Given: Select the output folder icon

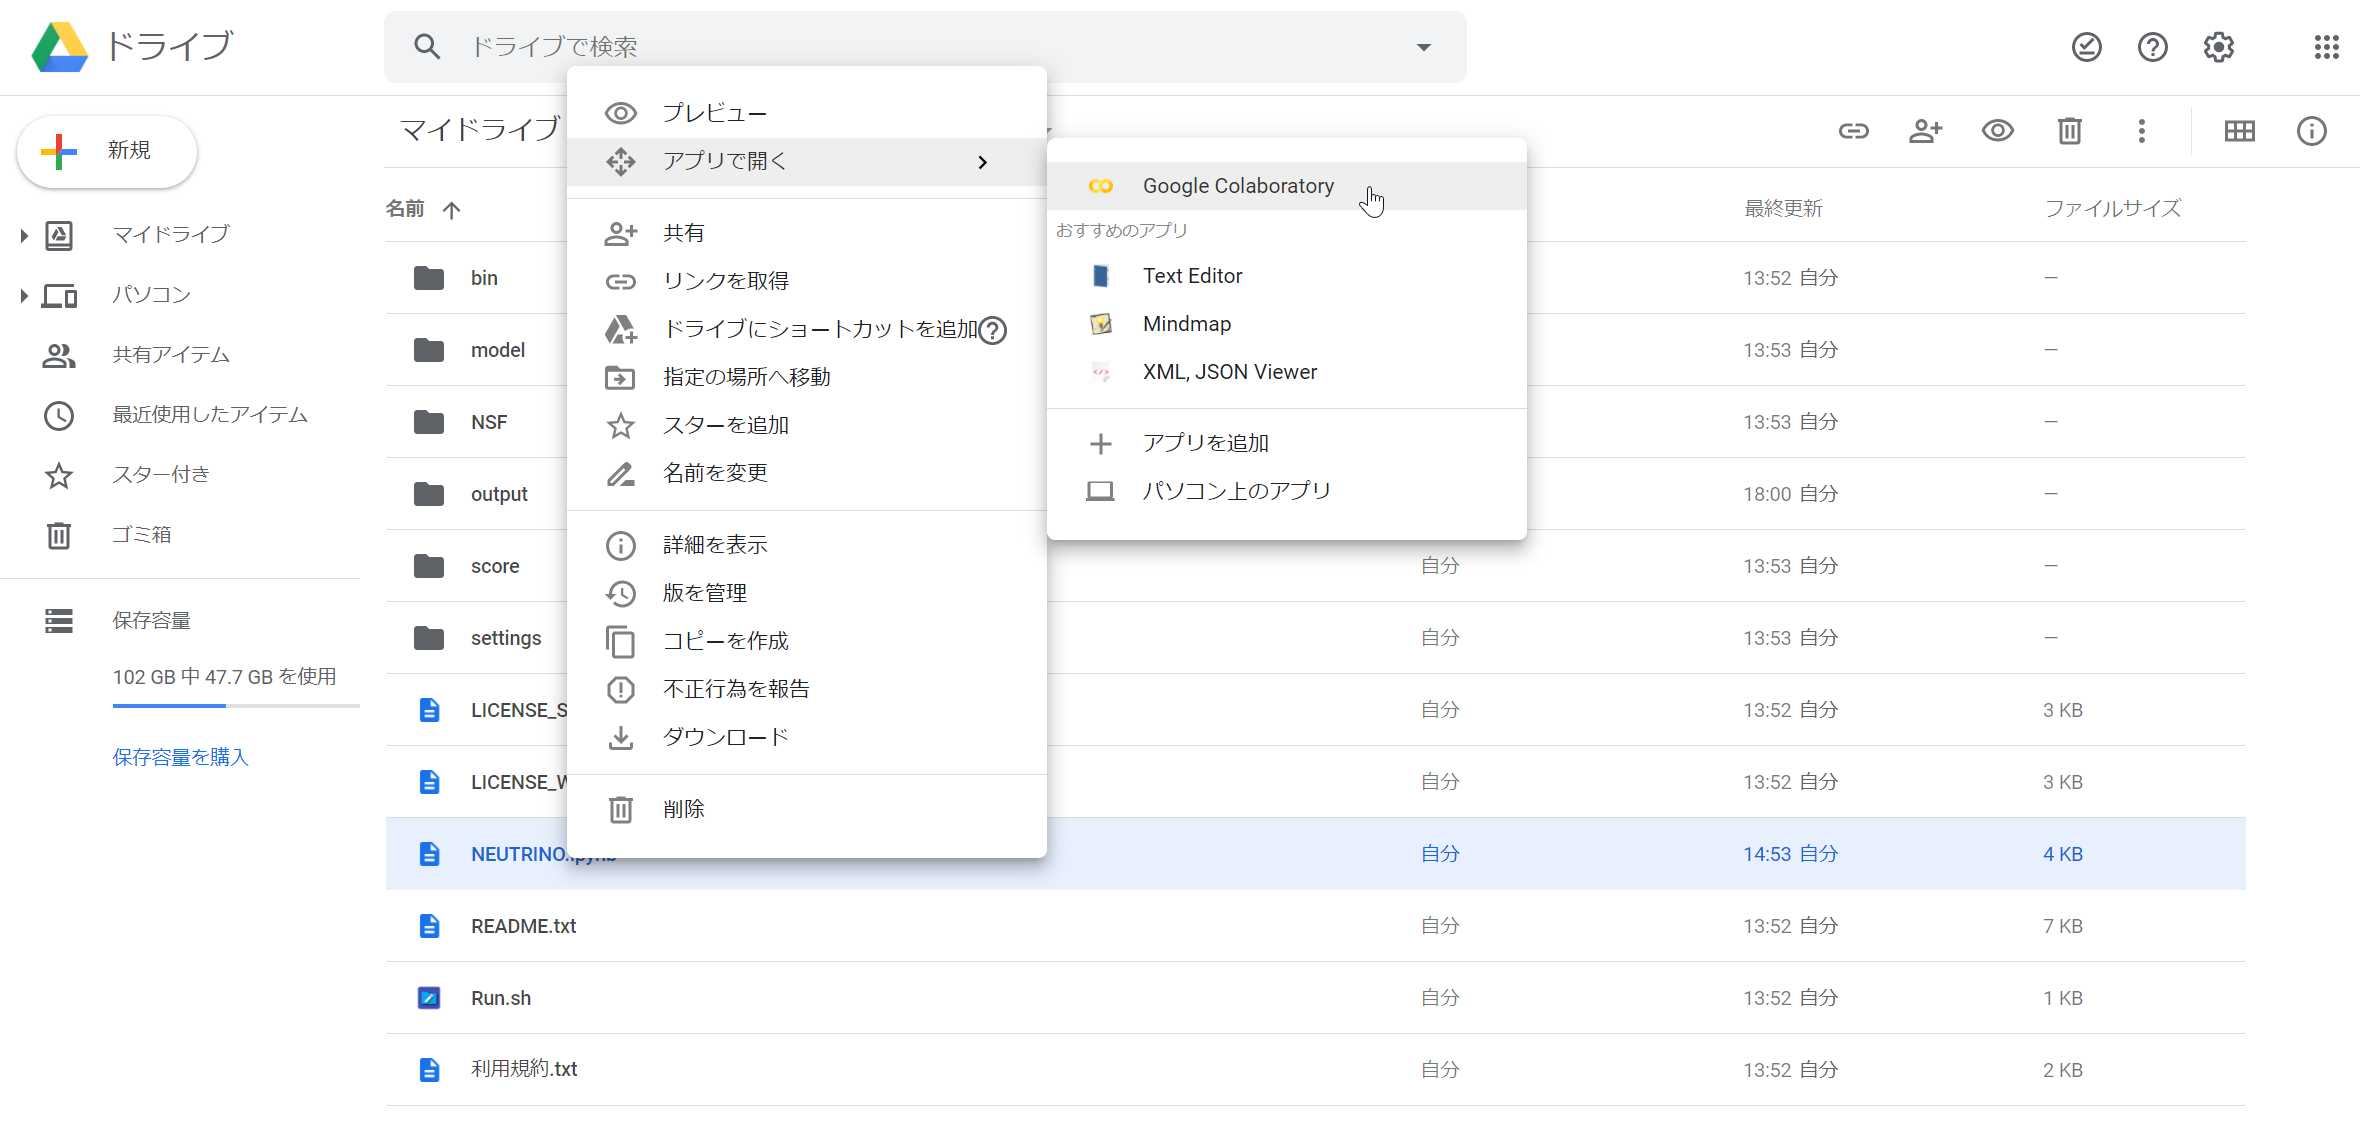Looking at the screenshot, I should [x=429, y=494].
